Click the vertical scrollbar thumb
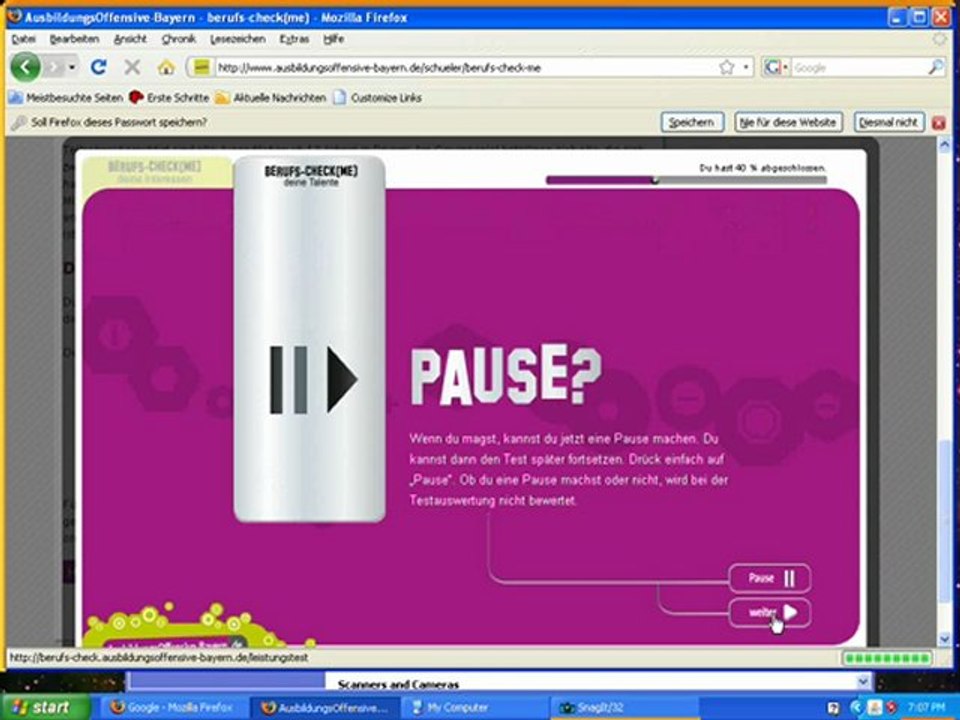Viewport: 960px width, 720px height. pos(944,520)
